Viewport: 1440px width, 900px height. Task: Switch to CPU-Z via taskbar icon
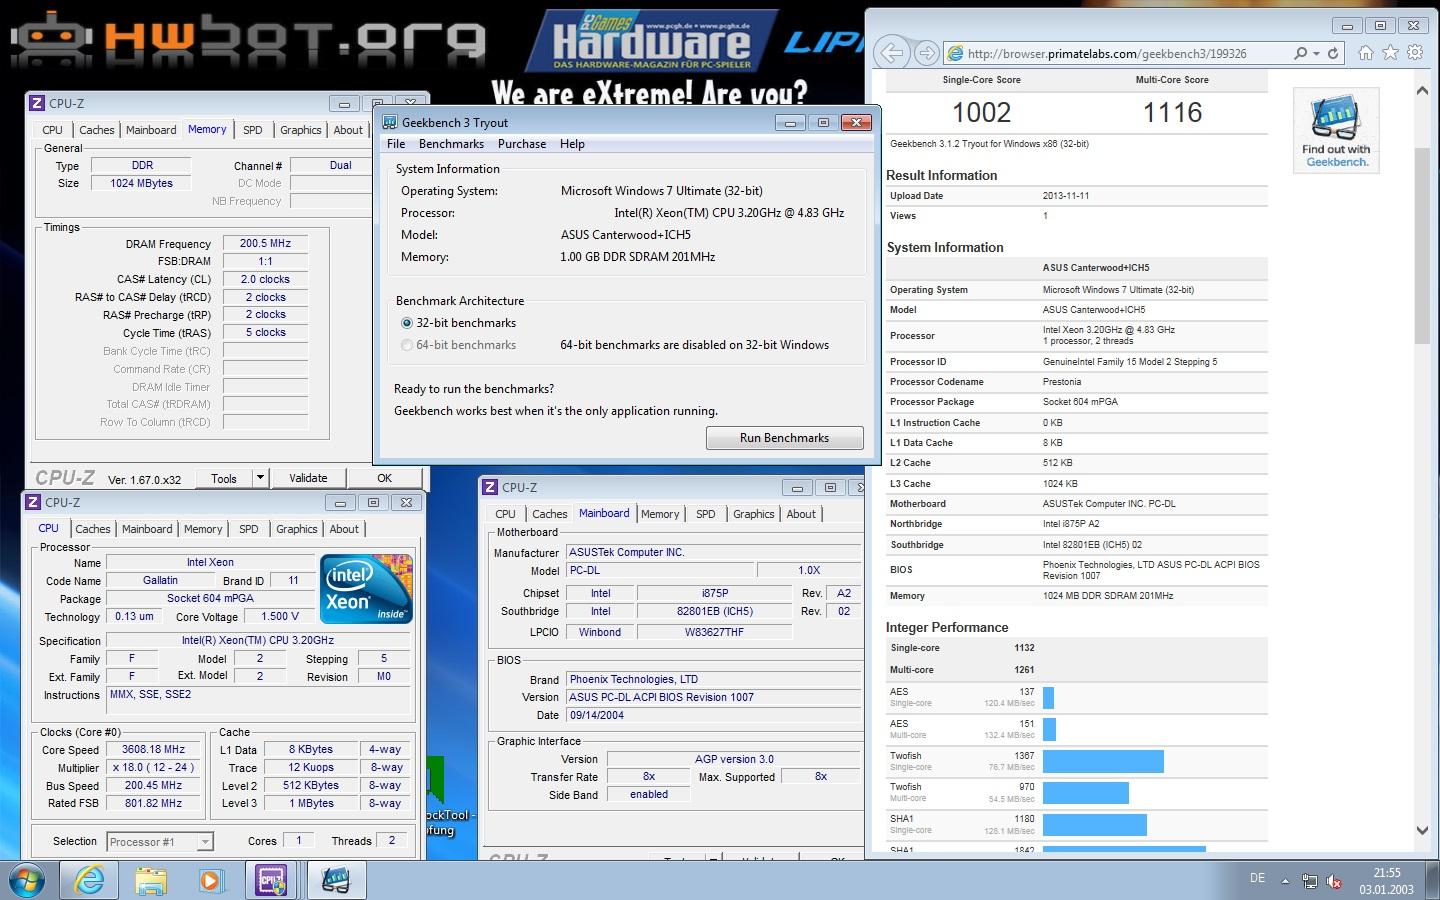[272, 880]
